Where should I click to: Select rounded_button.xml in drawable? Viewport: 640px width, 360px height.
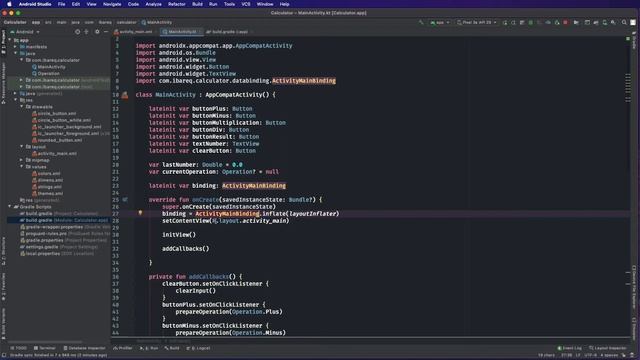[x=57, y=140]
